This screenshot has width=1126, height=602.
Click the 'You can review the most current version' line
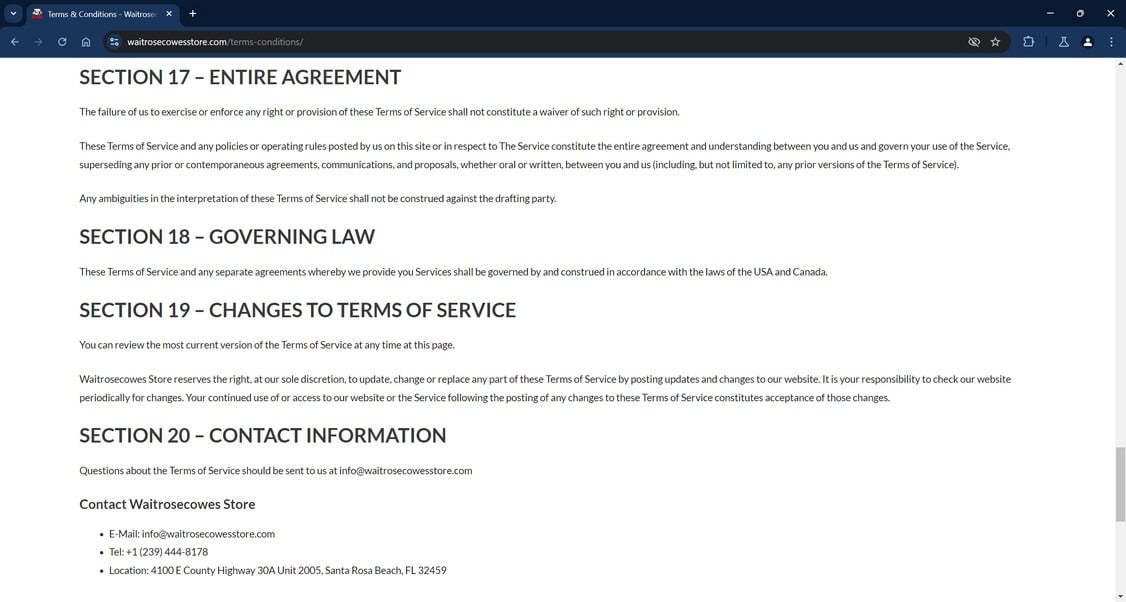click(267, 345)
